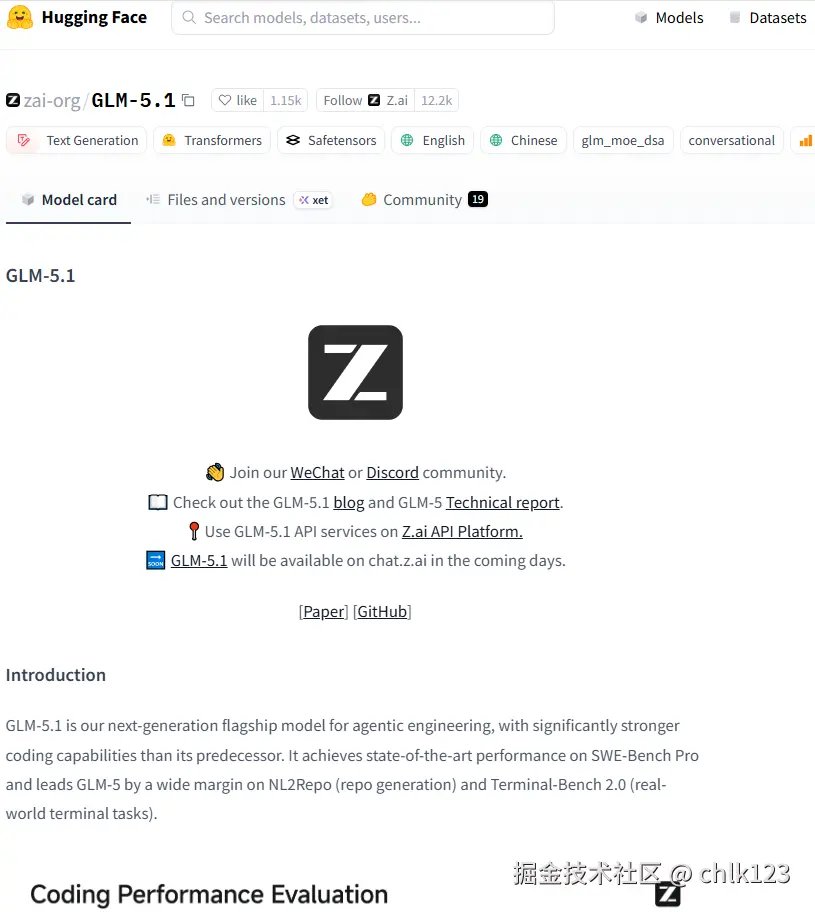Open the GitHub repository link
Viewport: 815px width, 912px height.
point(382,611)
